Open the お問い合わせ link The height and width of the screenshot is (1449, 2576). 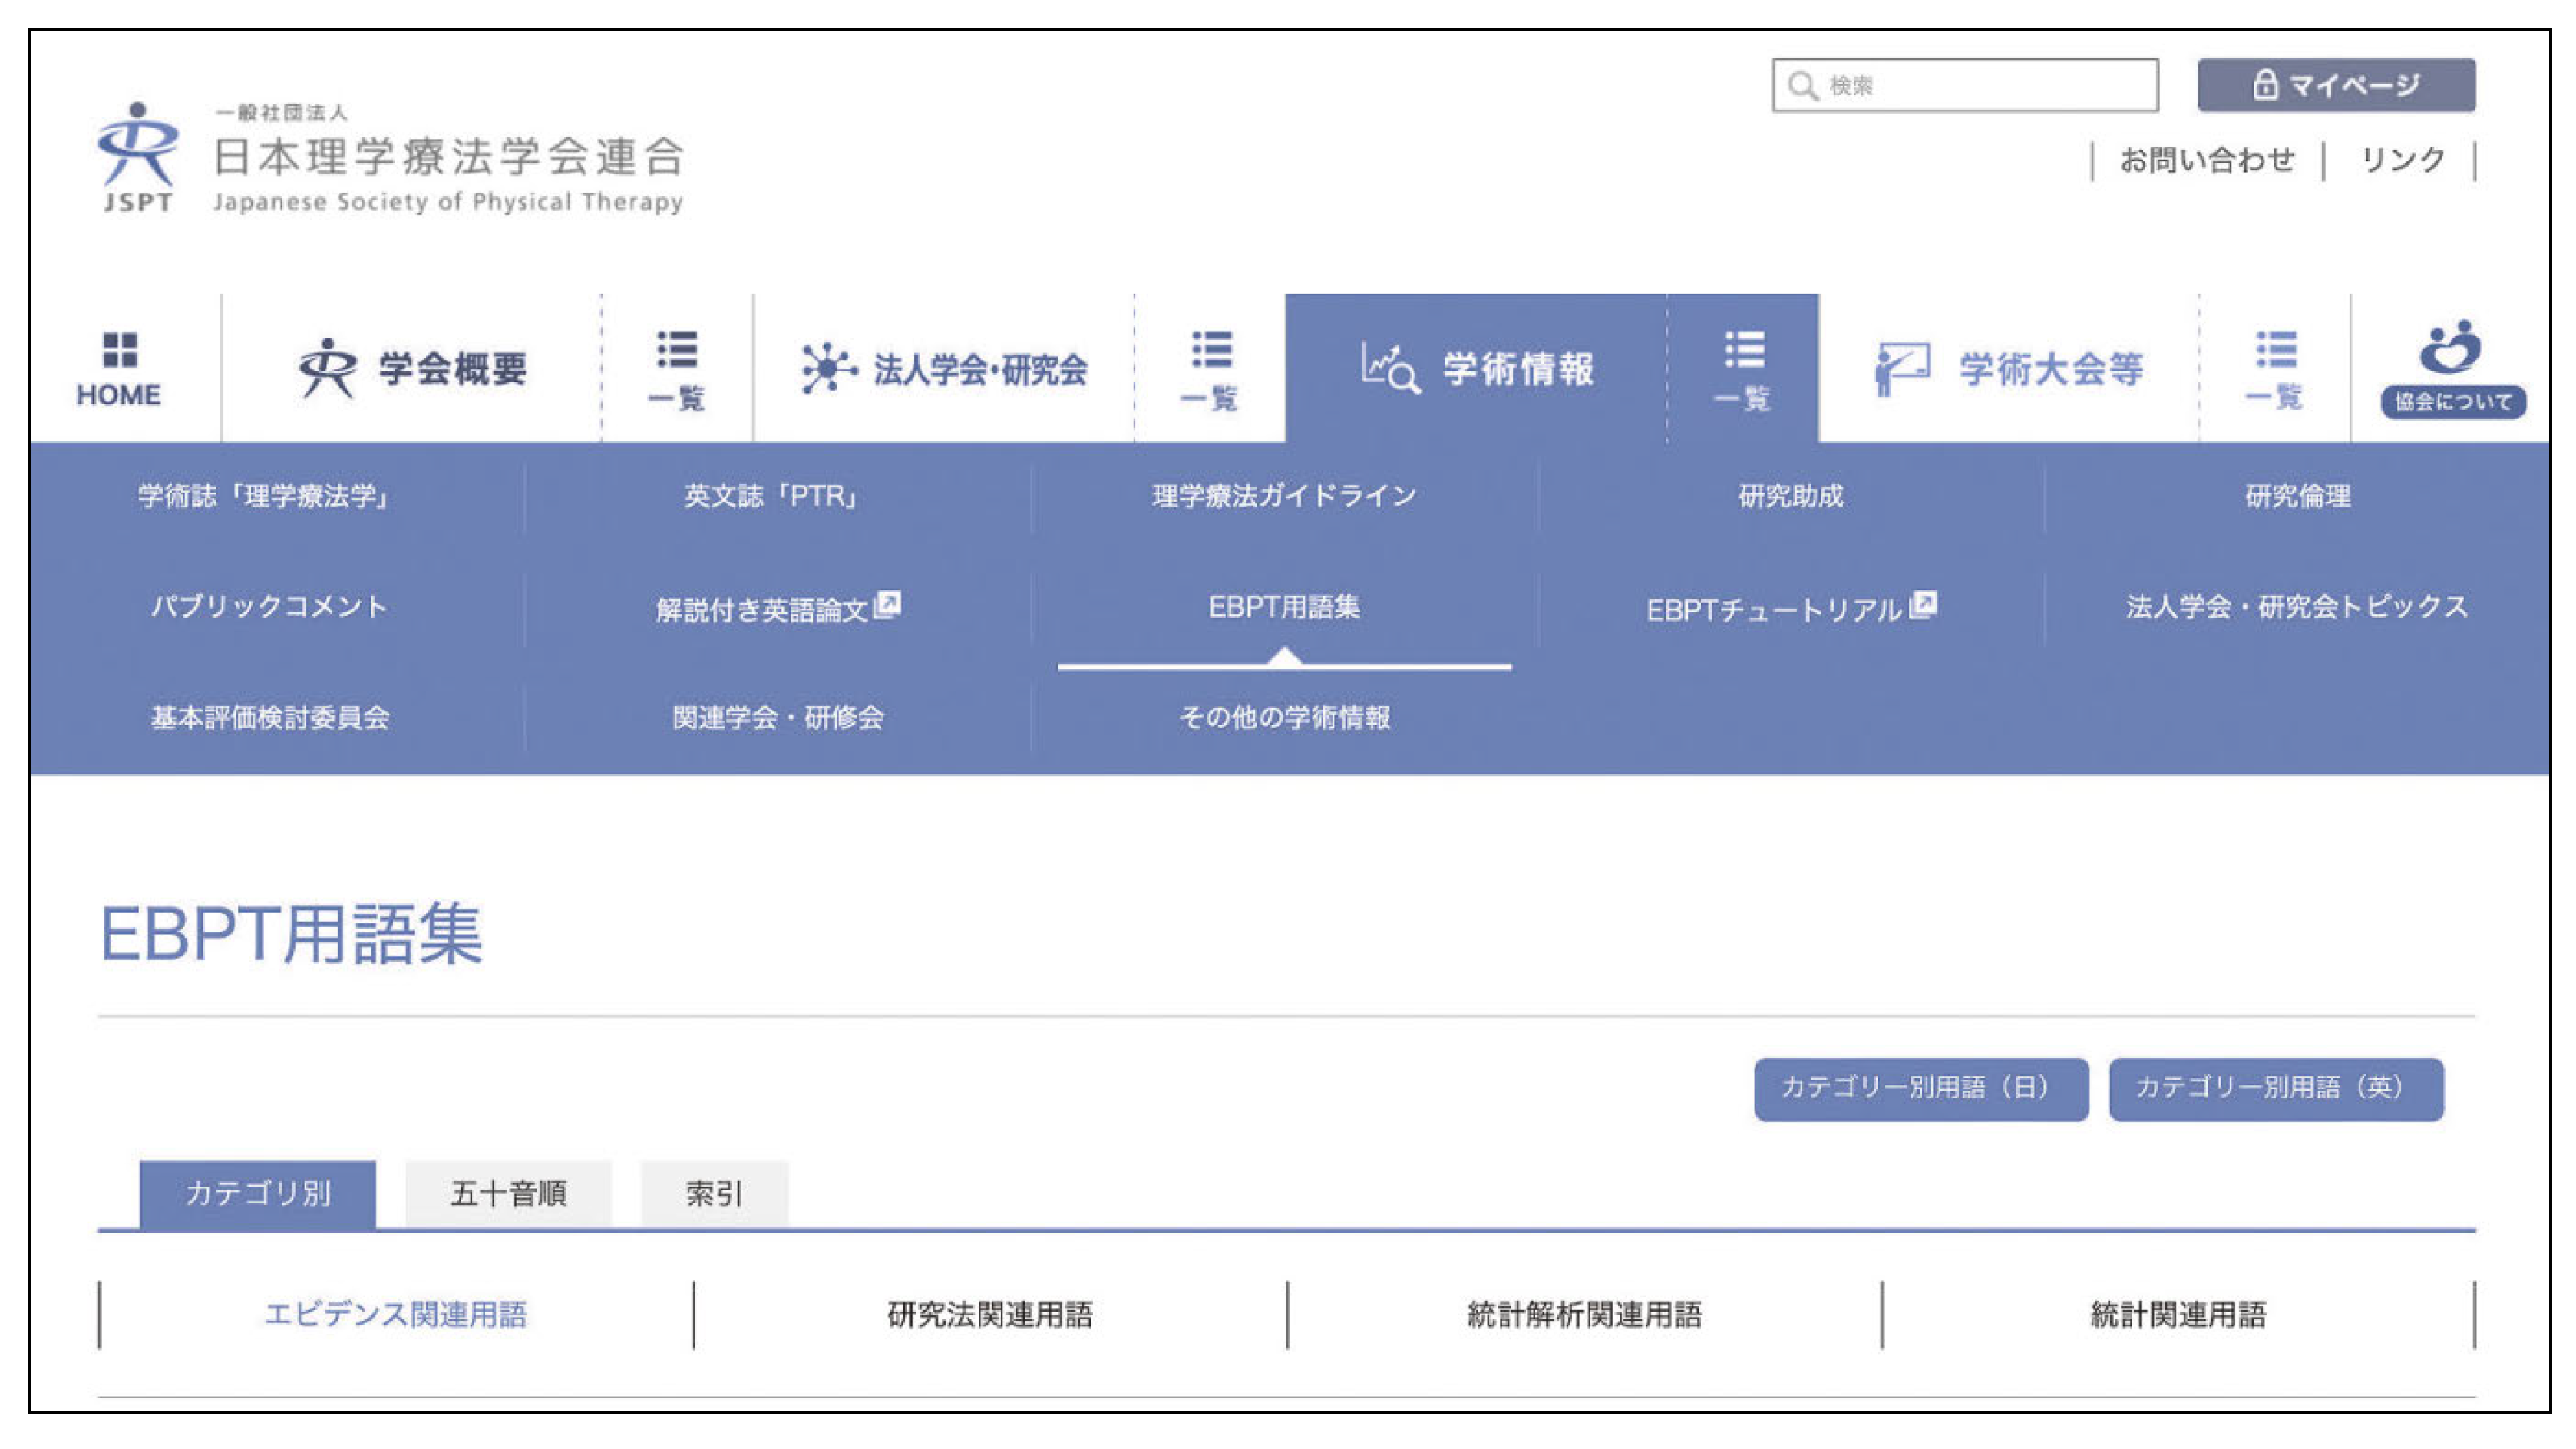click(x=2207, y=160)
